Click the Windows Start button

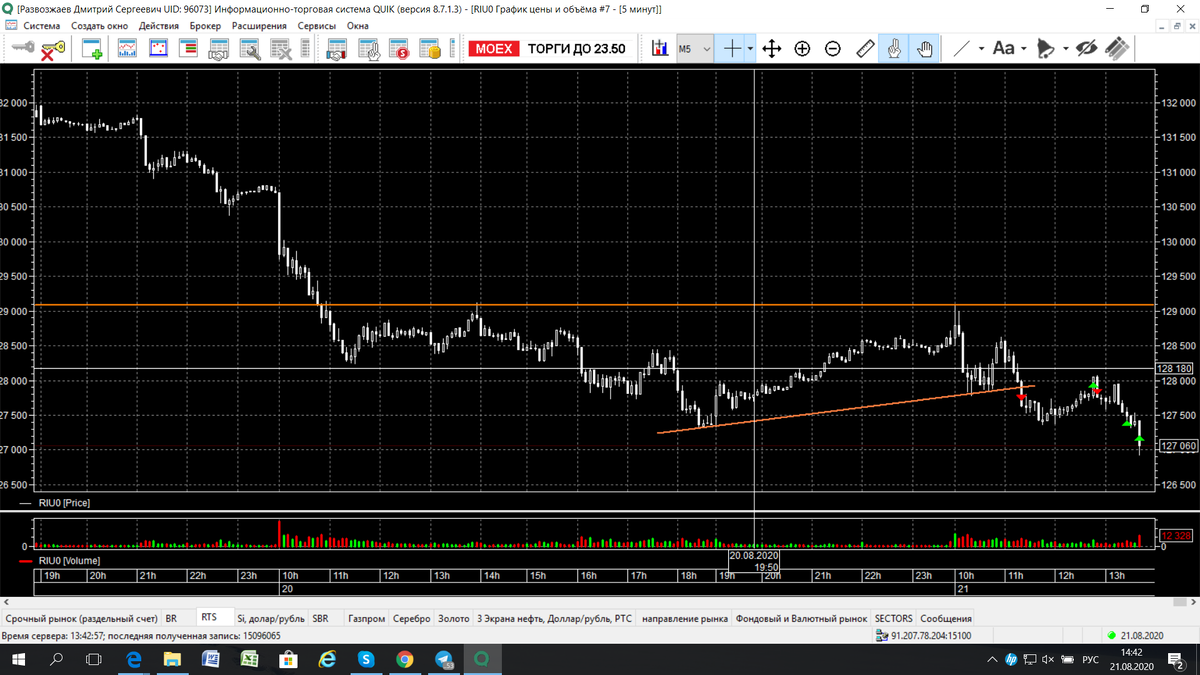[x=19, y=659]
